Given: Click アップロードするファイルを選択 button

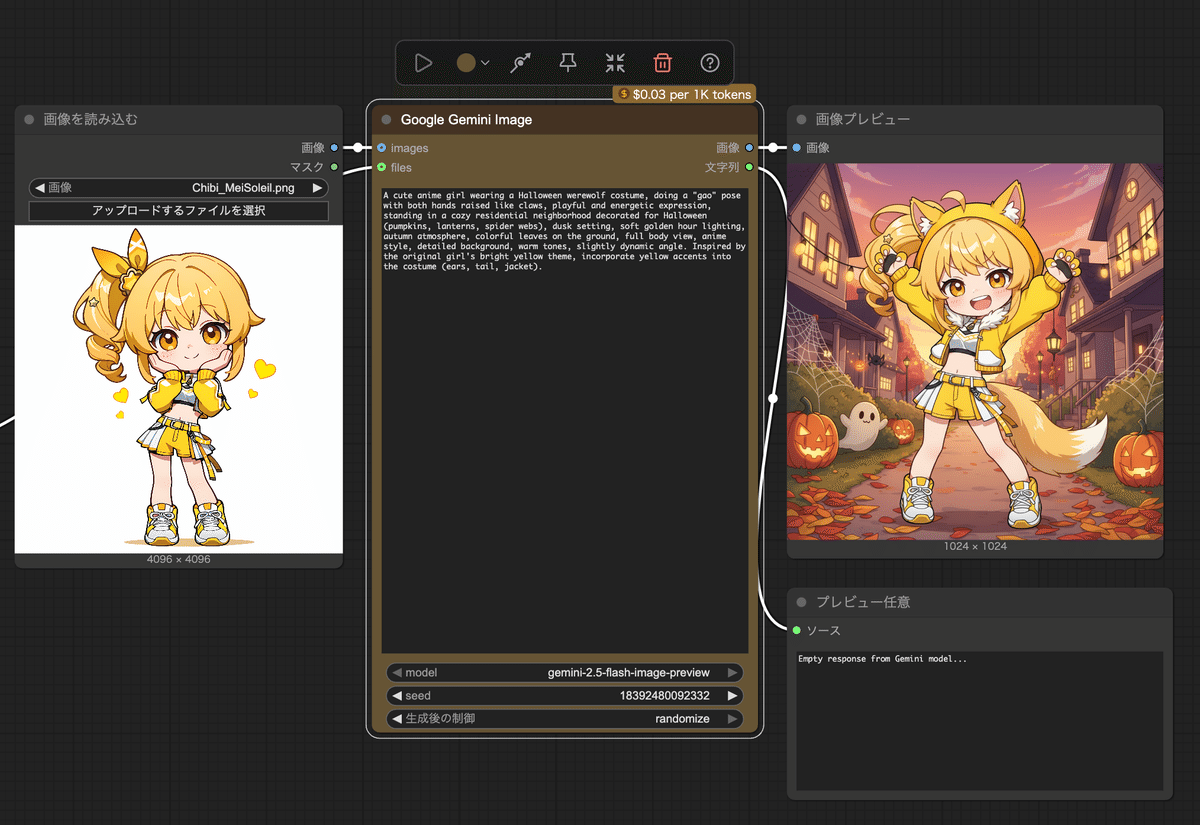Looking at the screenshot, I should [x=178, y=211].
